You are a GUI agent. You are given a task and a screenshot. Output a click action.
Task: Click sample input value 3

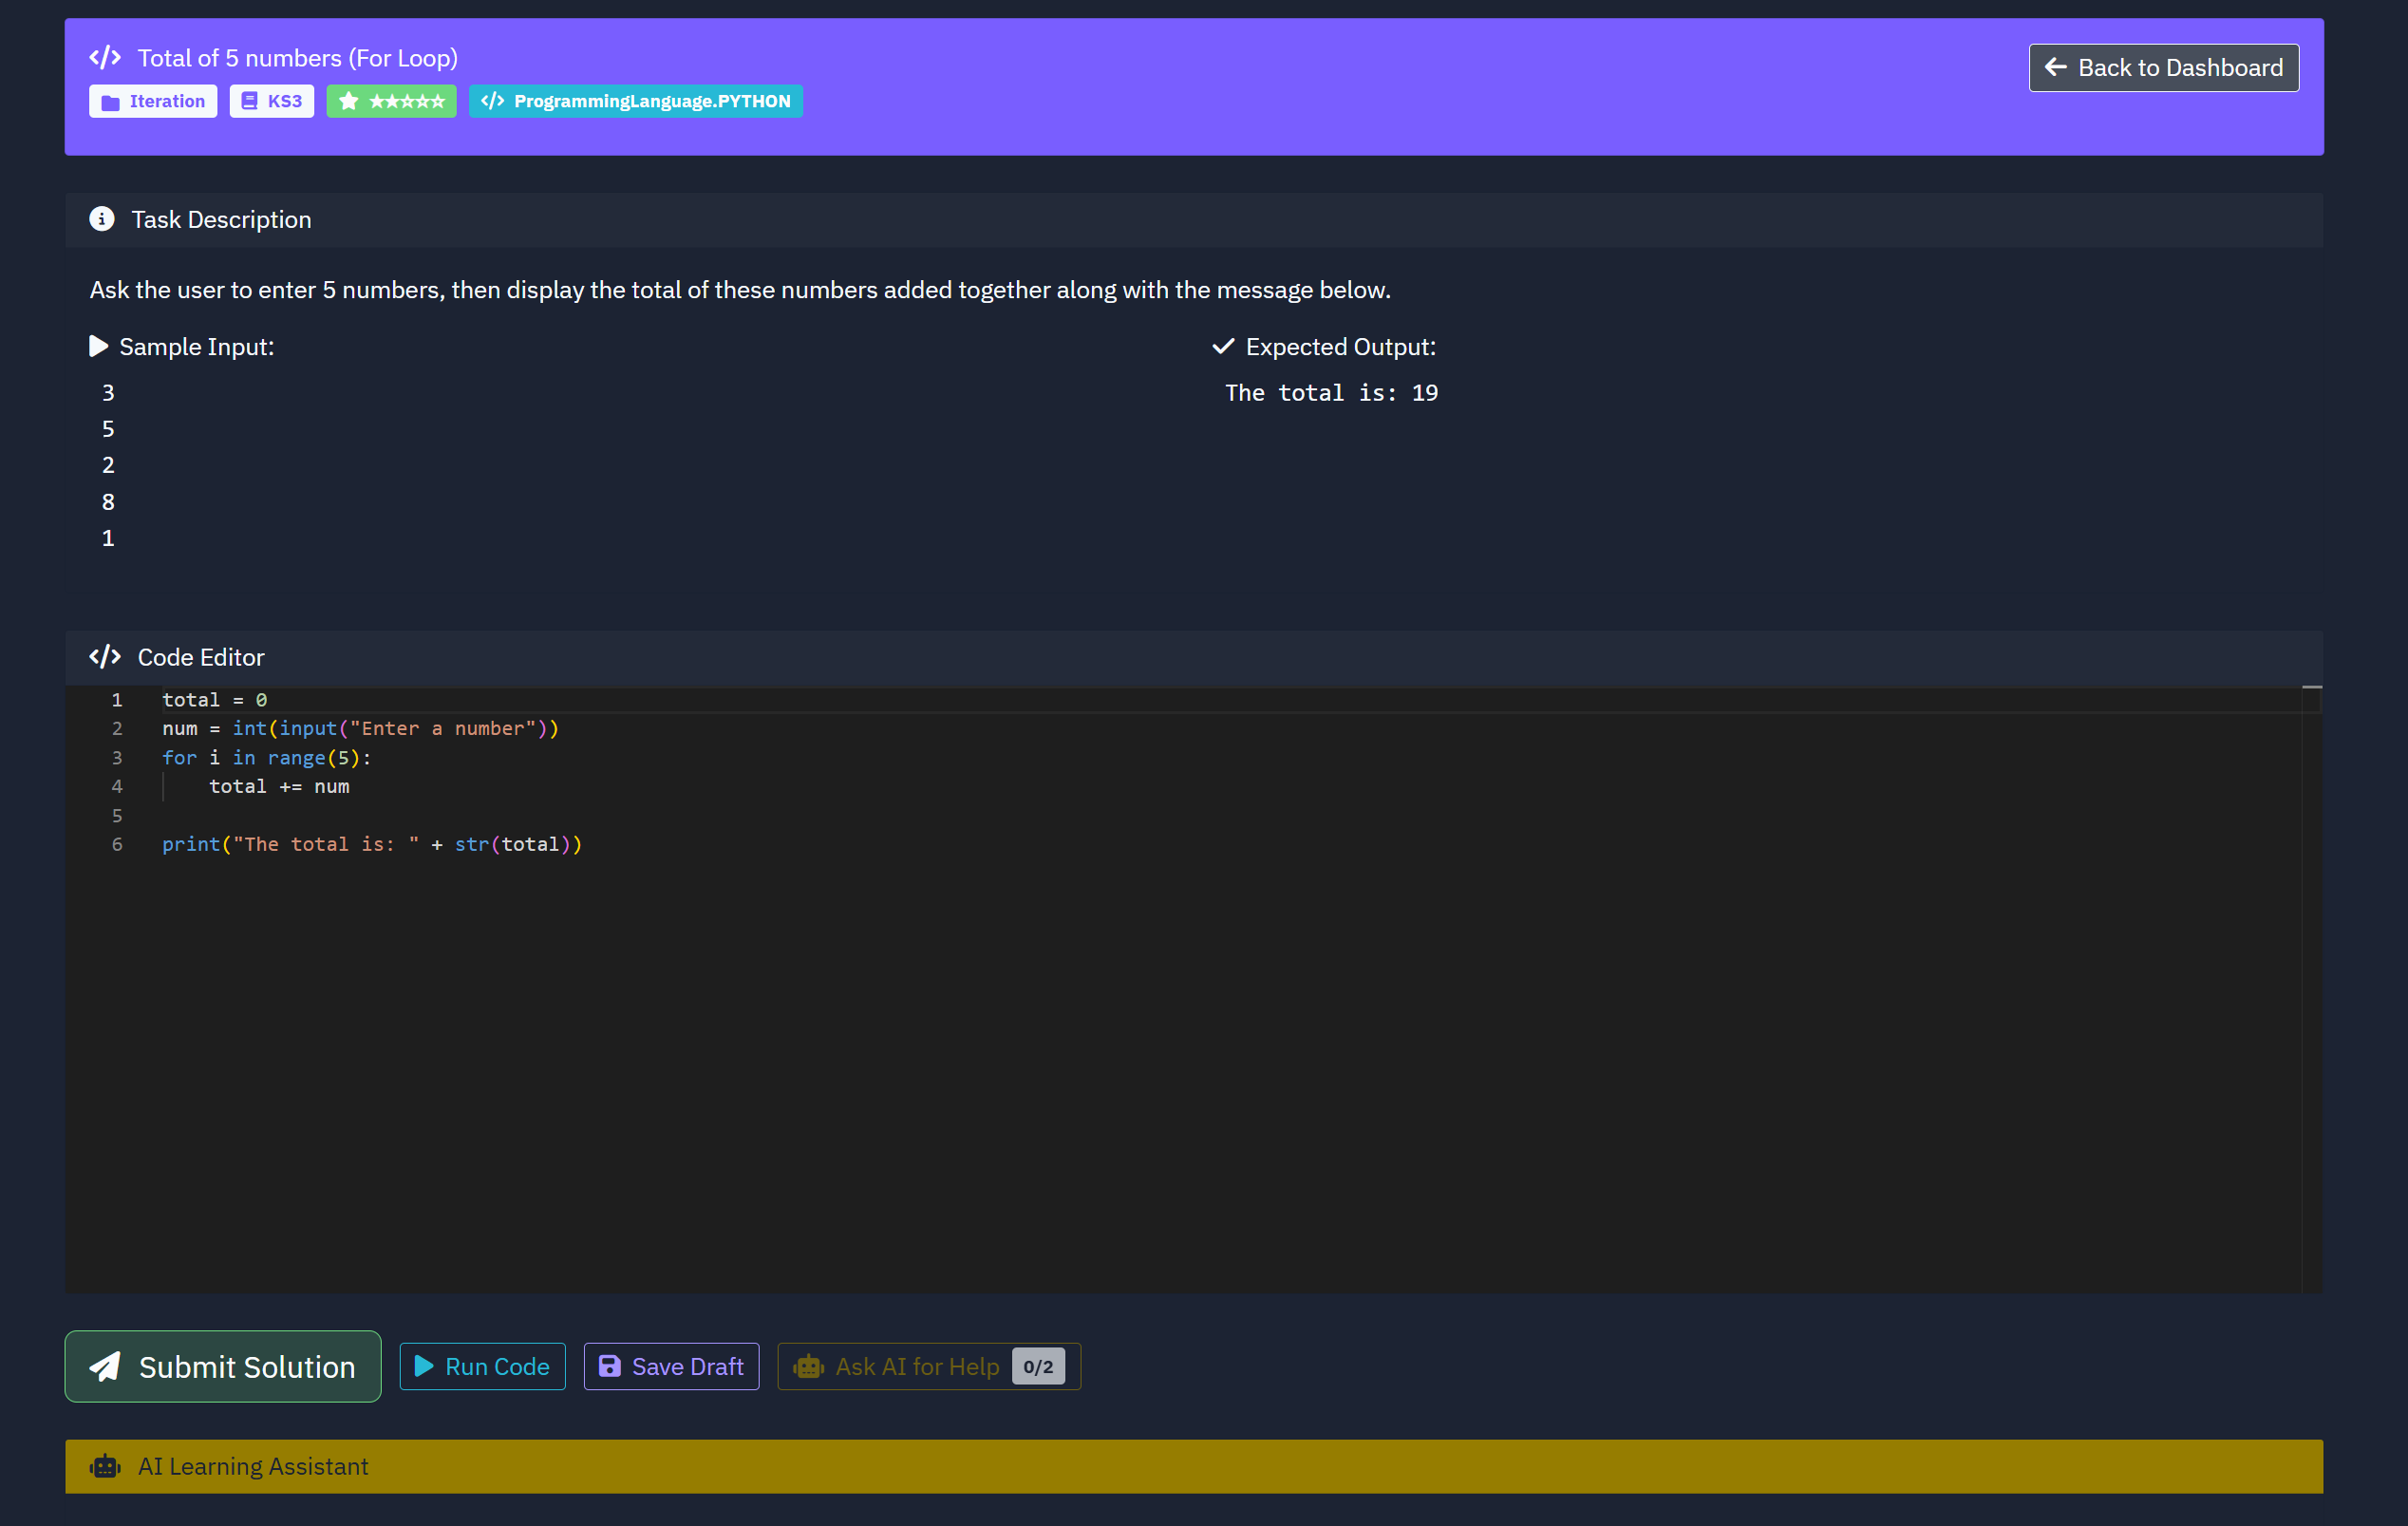pos(108,393)
